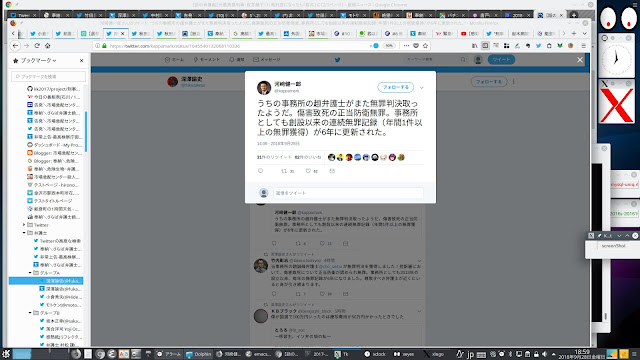640x360 pixels.
Task: Open a new Firefox tab with plus
Action: 574,33
